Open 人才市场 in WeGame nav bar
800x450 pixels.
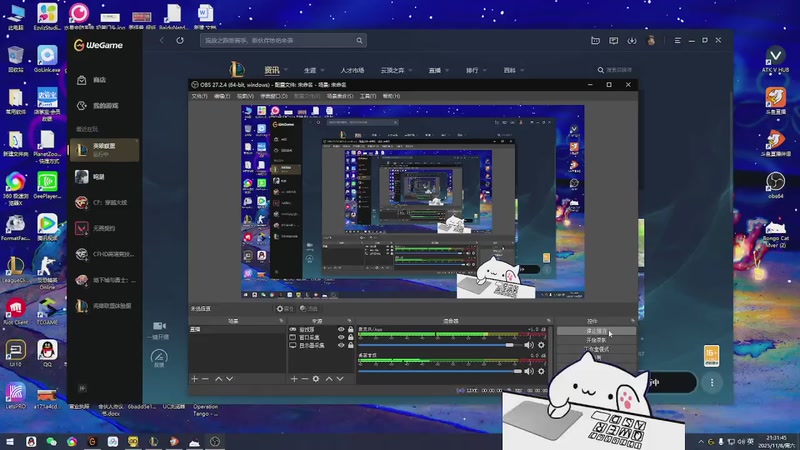click(x=352, y=70)
